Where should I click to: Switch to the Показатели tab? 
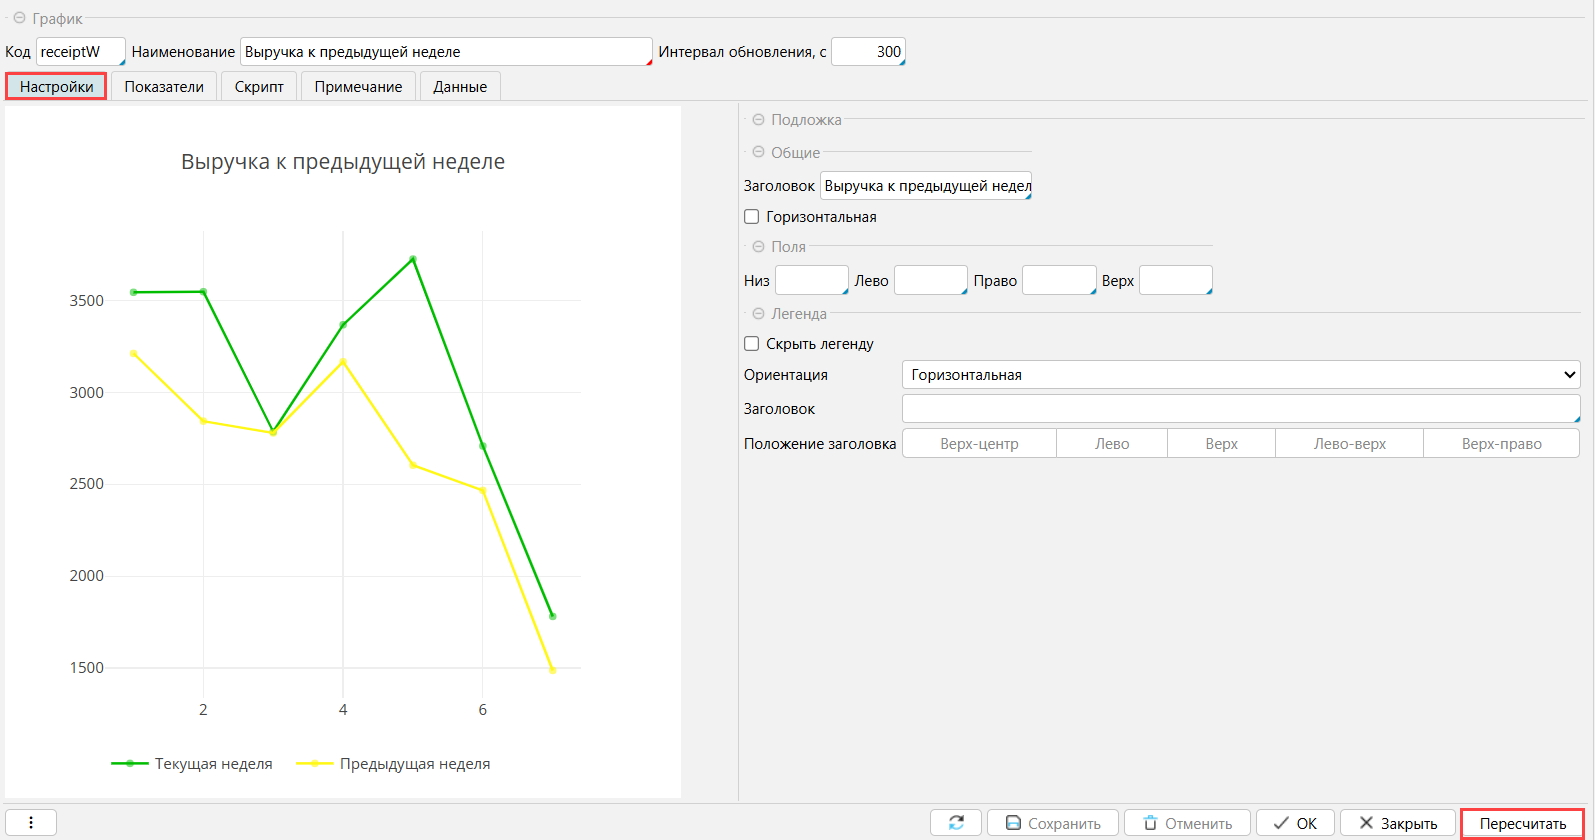point(164,87)
